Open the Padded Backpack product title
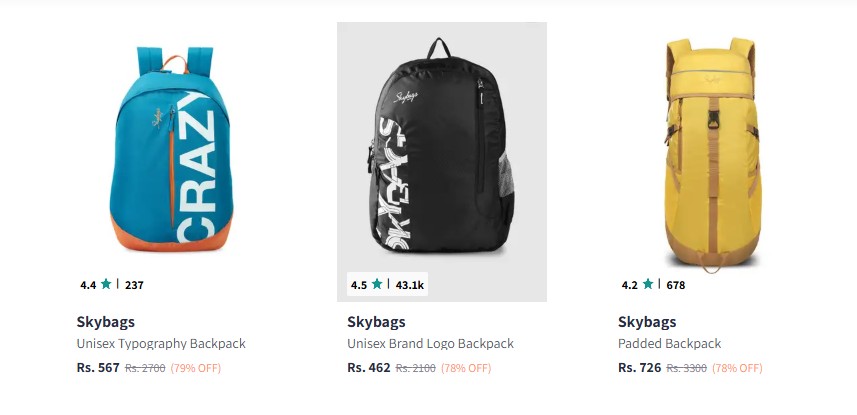 tap(667, 344)
